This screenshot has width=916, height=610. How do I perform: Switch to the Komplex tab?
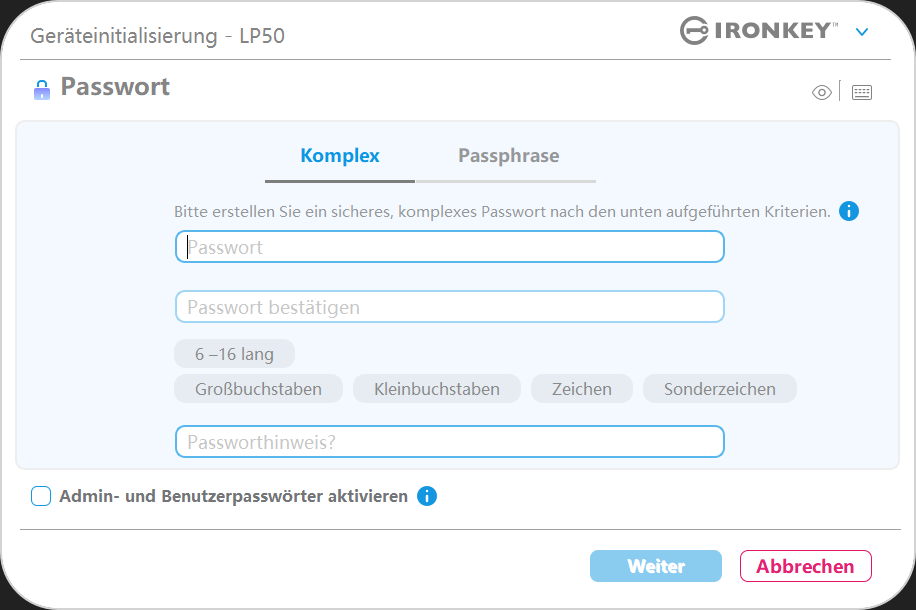[340, 156]
